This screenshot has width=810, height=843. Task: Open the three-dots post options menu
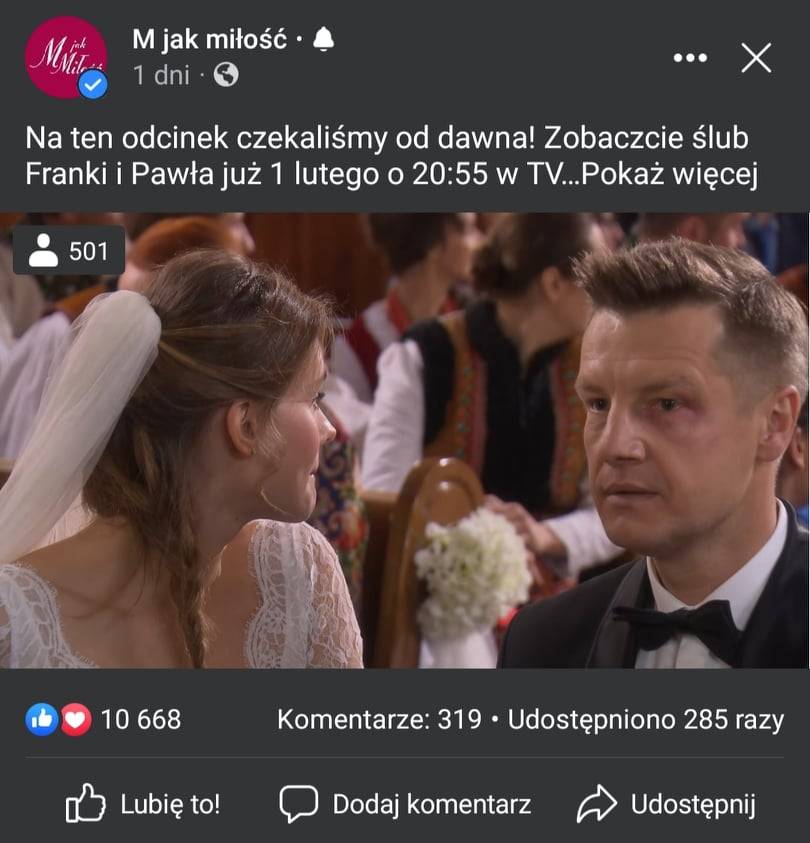click(x=690, y=58)
